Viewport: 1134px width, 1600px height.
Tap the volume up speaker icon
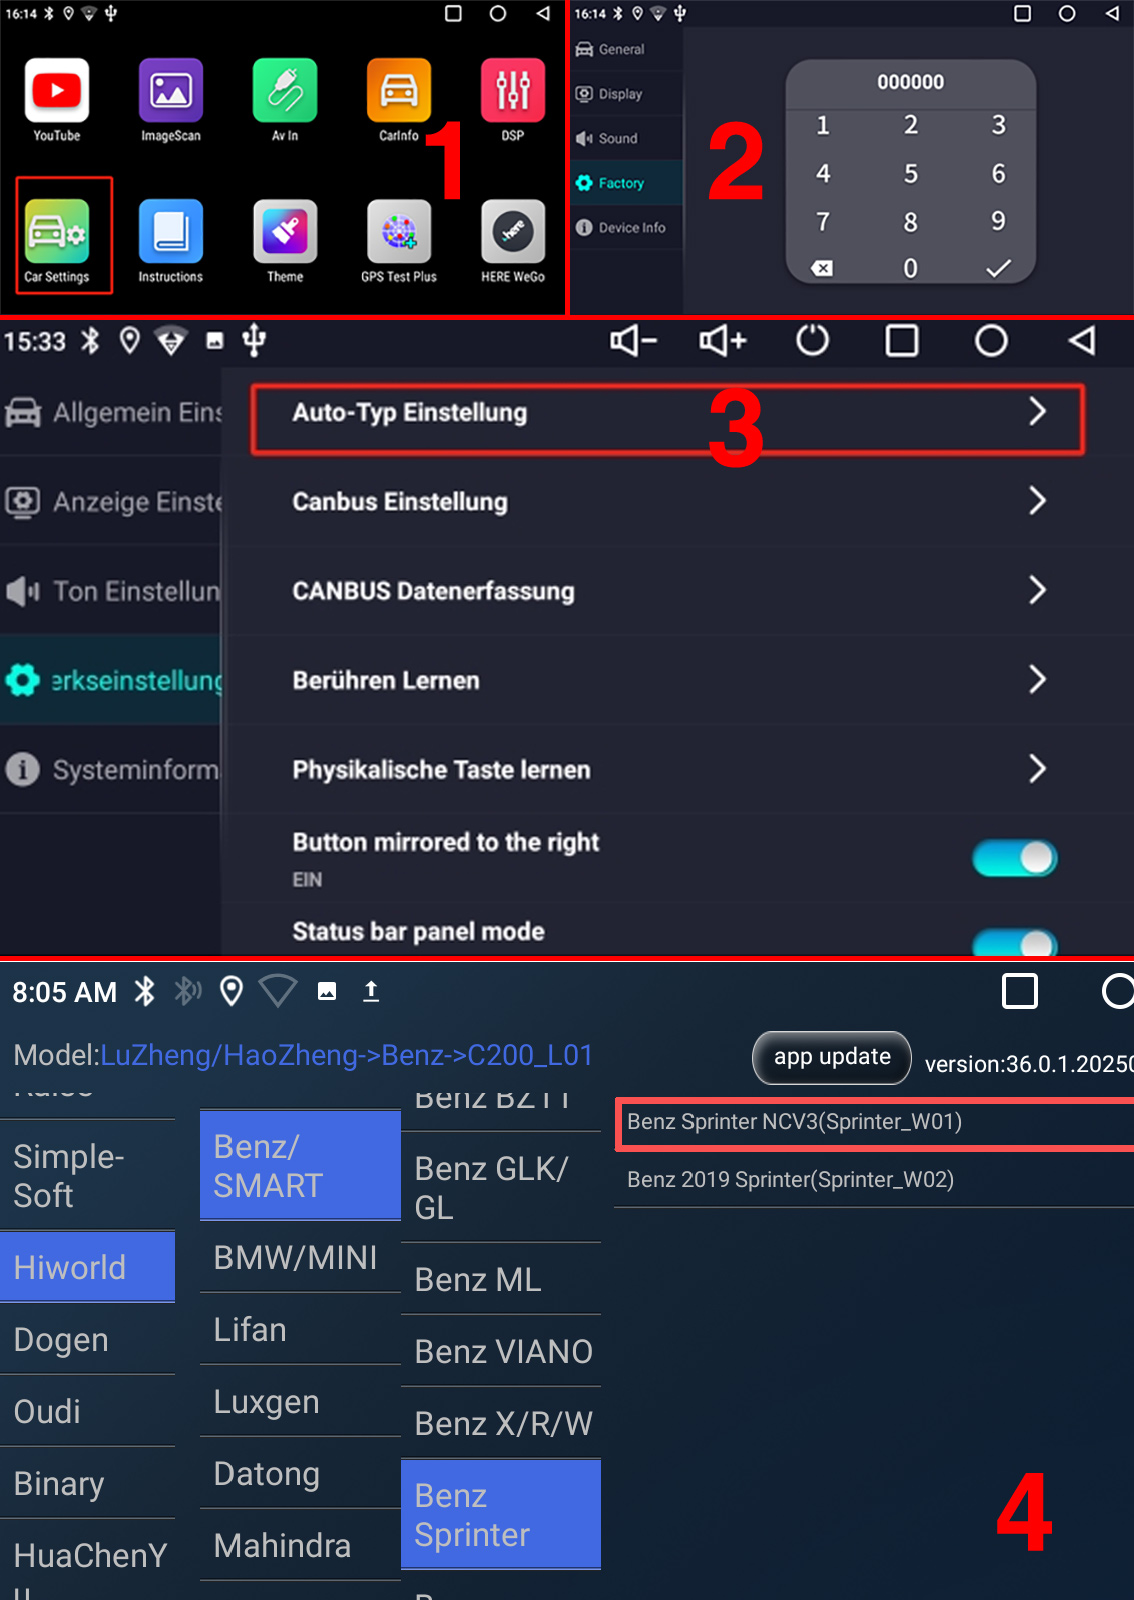click(x=723, y=341)
